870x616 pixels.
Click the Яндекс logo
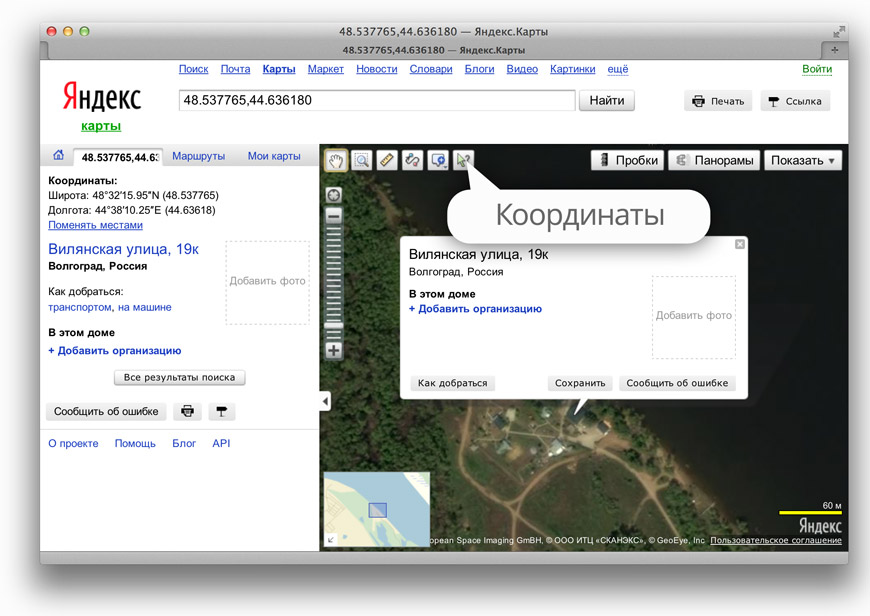[102, 97]
